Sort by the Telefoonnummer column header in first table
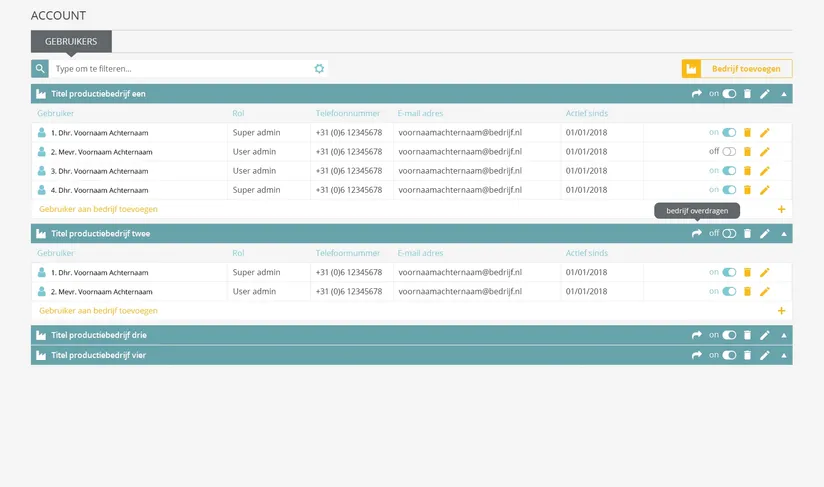 tap(347, 113)
